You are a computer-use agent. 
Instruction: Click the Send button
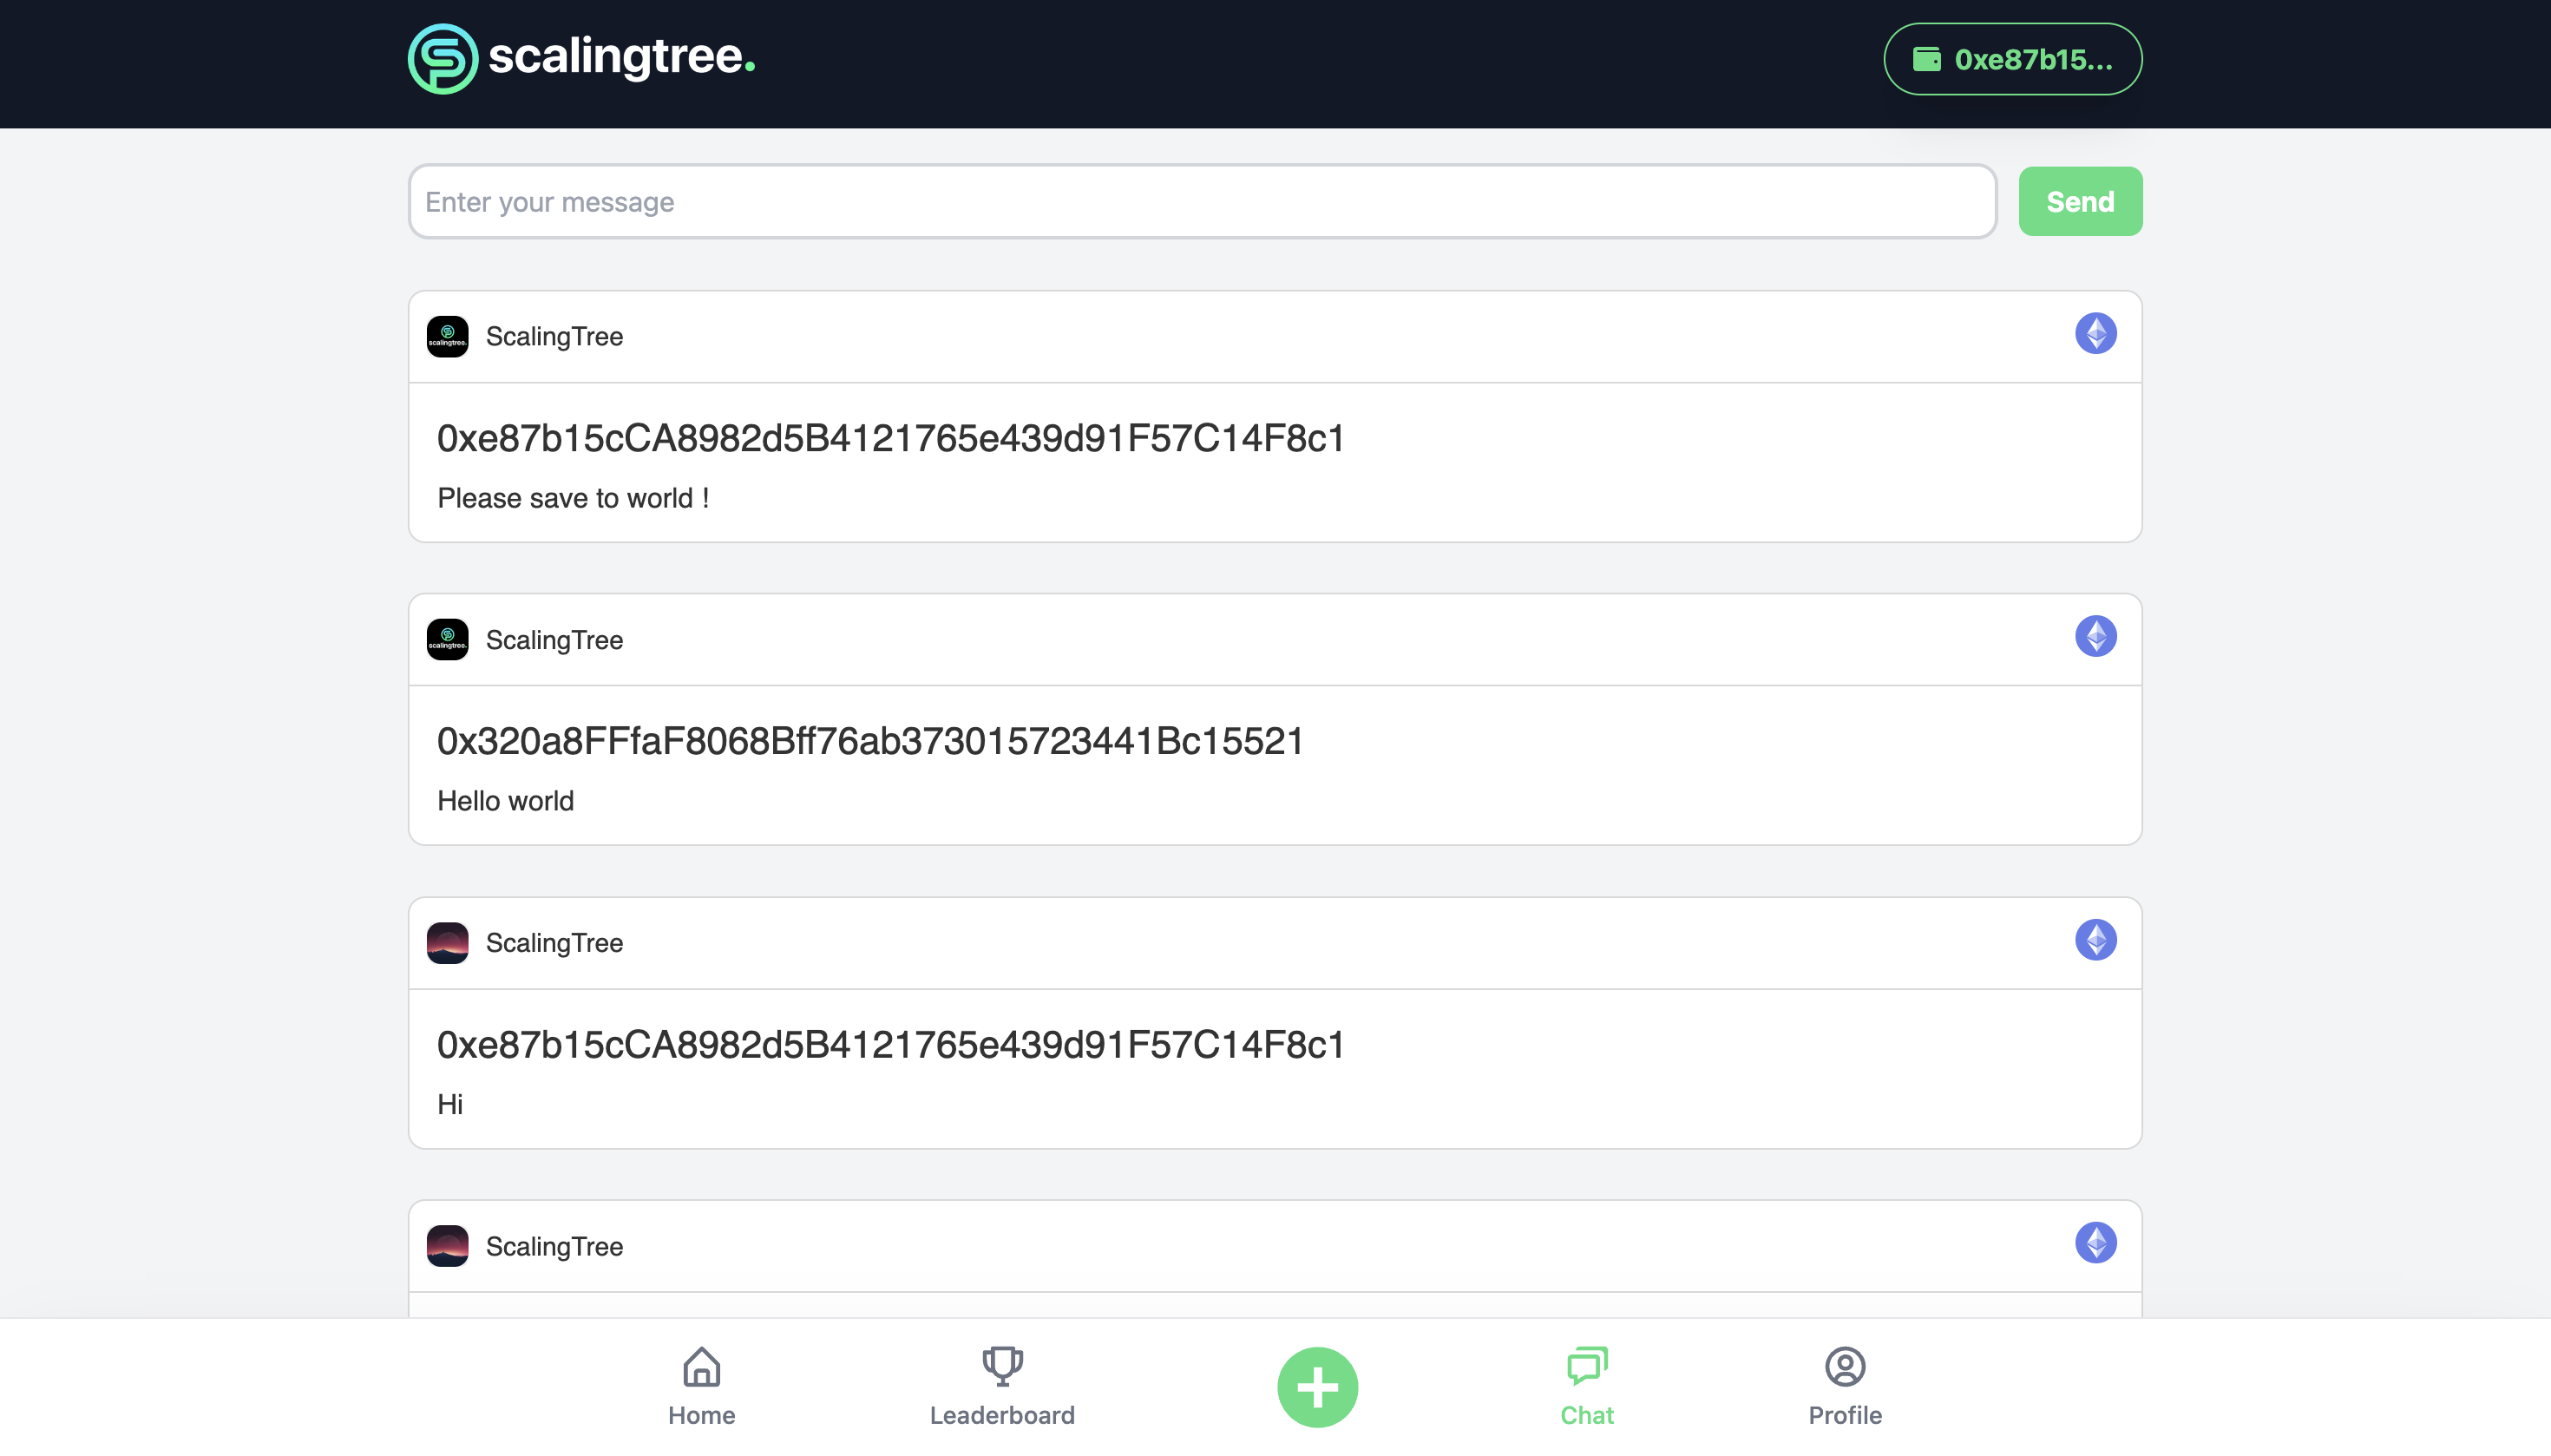(2080, 201)
